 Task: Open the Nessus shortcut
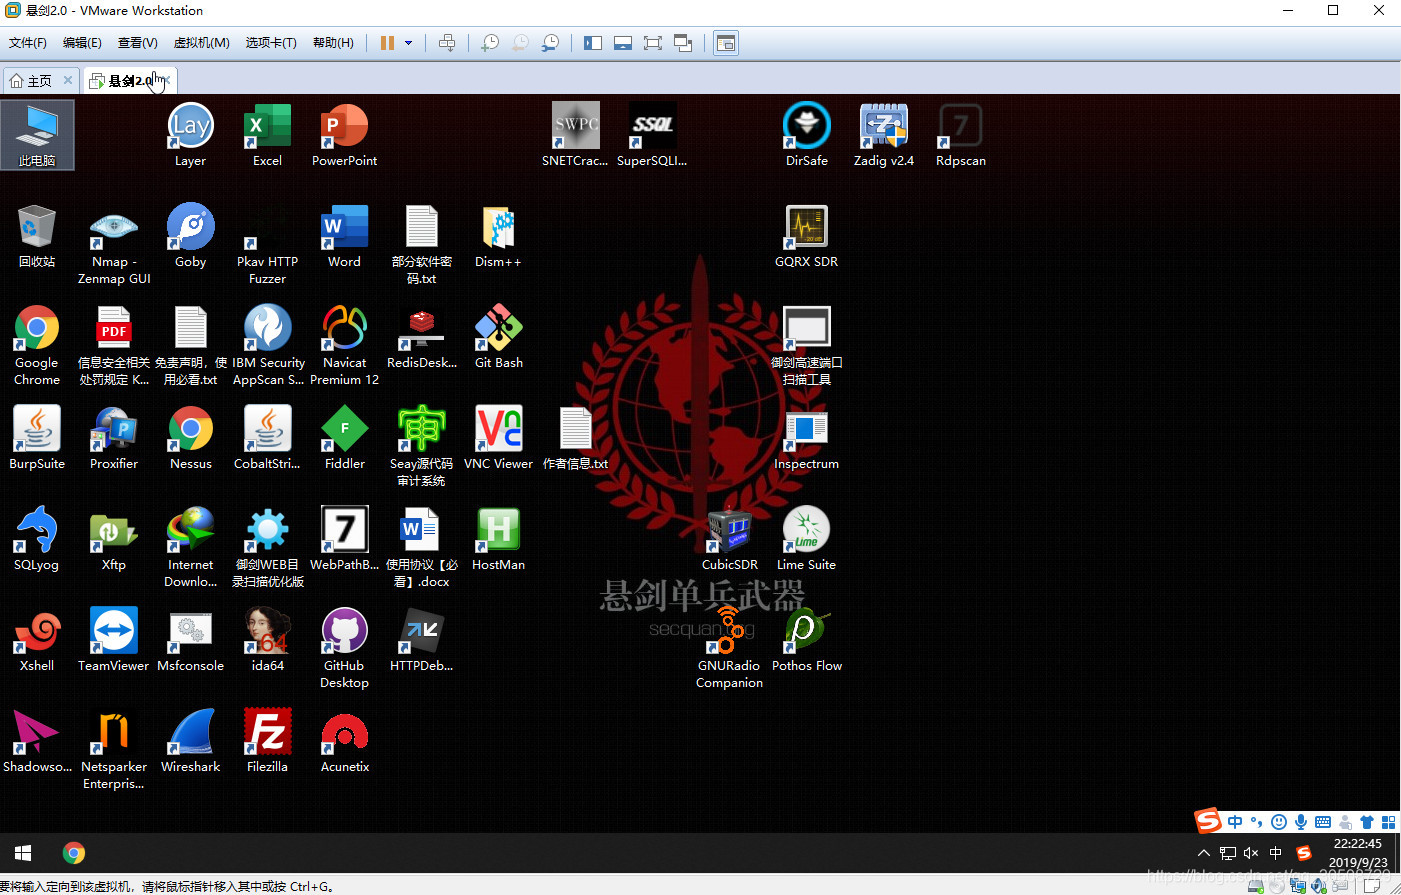pos(190,437)
